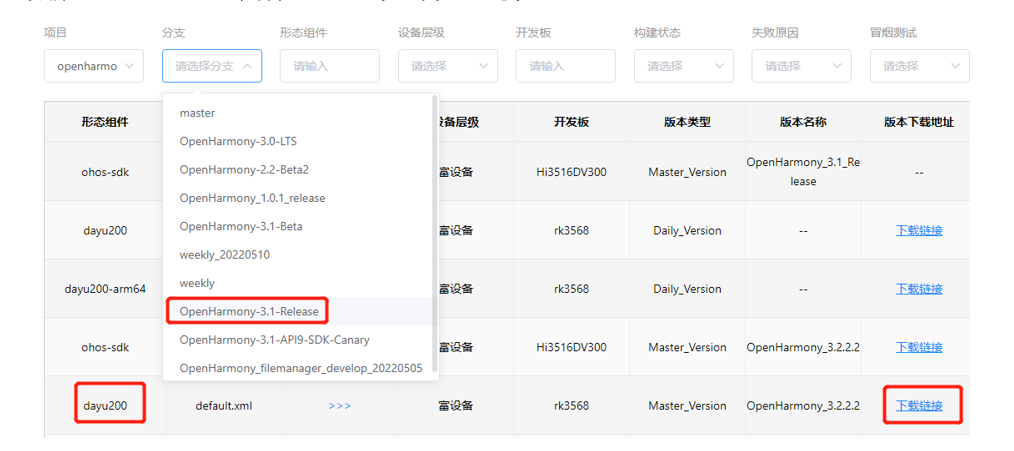1014x451 pixels.
Task: Select OpenHarmony-2.2-Beta2 branch option
Action: [x=297, y=170]
